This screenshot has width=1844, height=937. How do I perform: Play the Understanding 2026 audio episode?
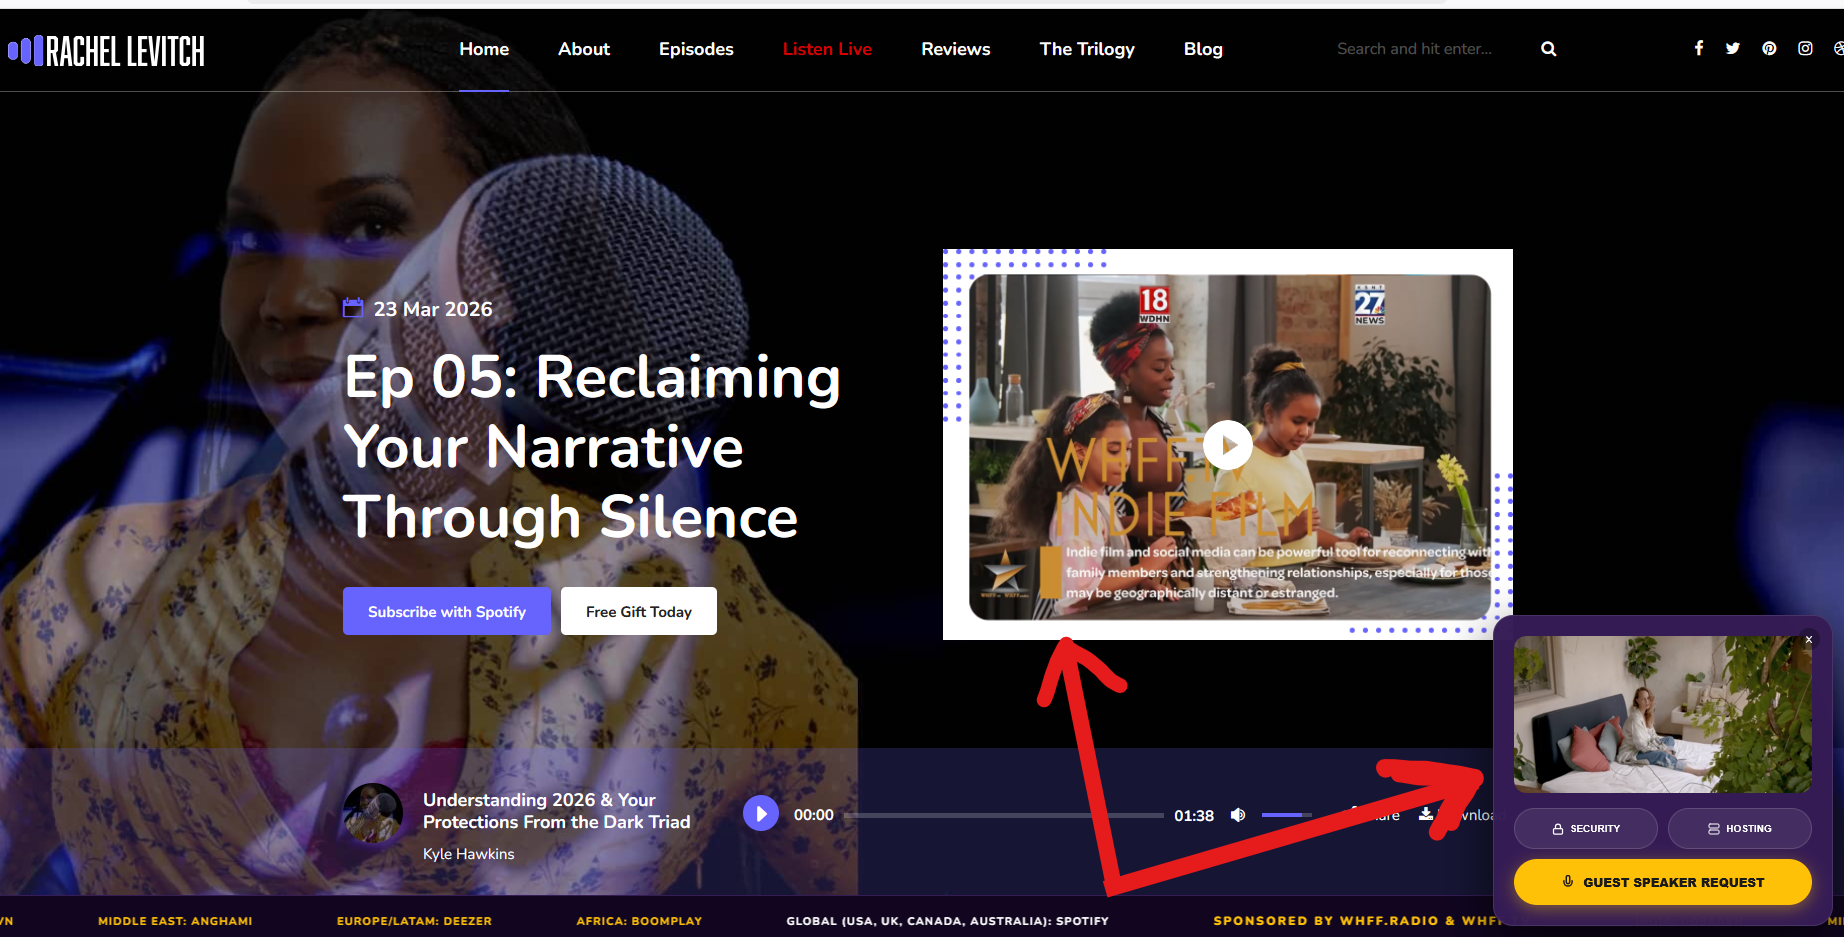pyautogui.click(x=761, y=814)
